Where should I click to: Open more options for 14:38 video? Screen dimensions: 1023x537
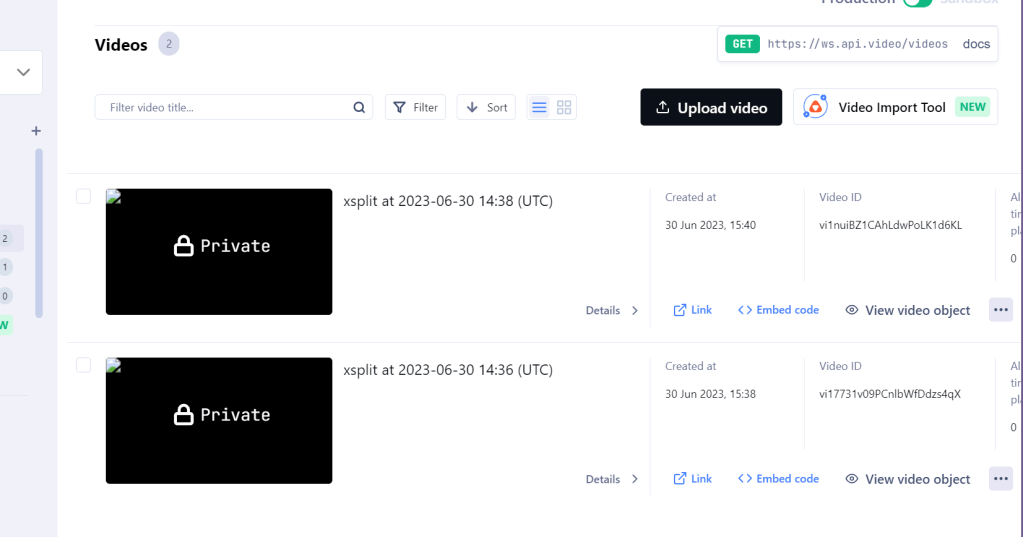(1001, 310)
